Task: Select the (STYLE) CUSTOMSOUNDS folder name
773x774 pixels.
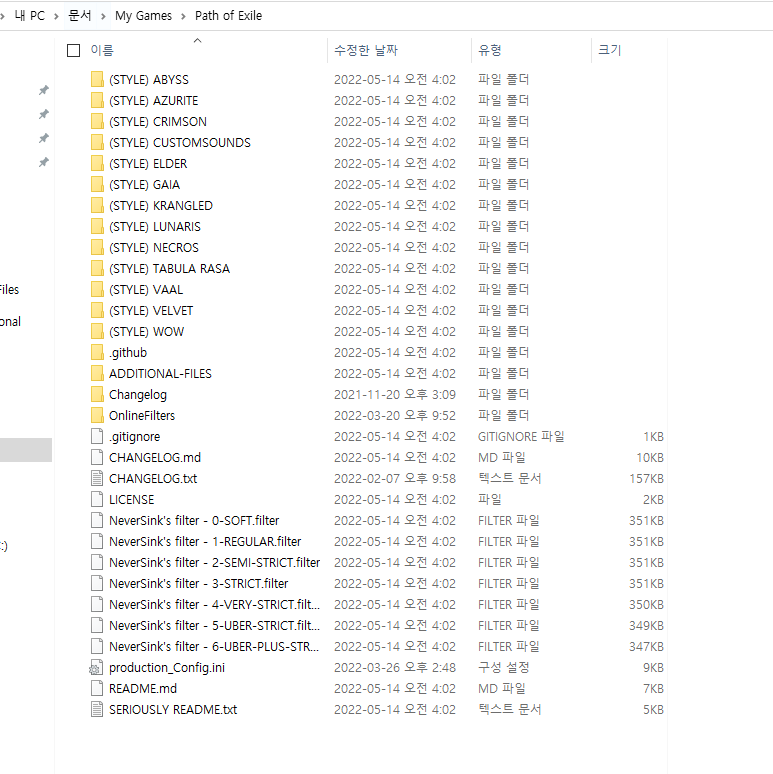Action: [180, 143]
